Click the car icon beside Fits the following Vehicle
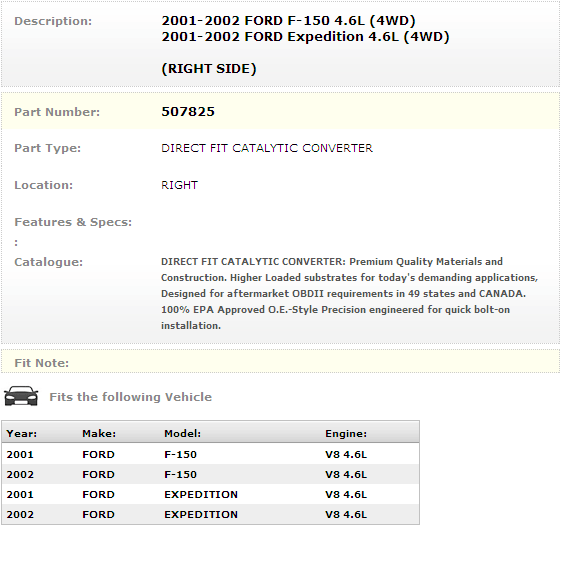Viewport: 570px width, 588px height. pyautogui.click(x=21, y=396)
